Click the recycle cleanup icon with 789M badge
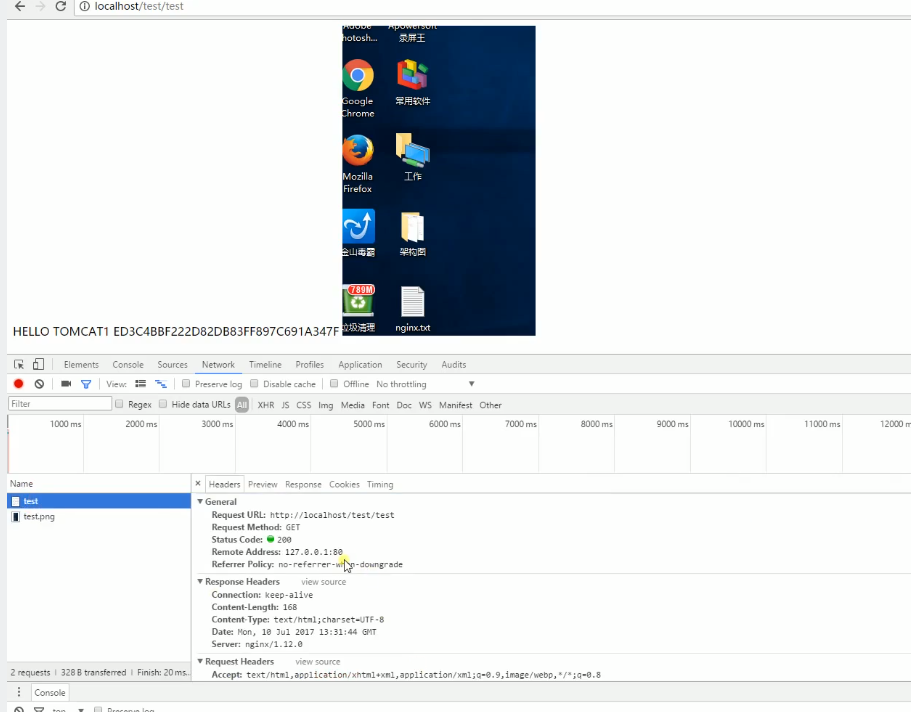Screen dimensions: 911x712 (x=358, y=301)
